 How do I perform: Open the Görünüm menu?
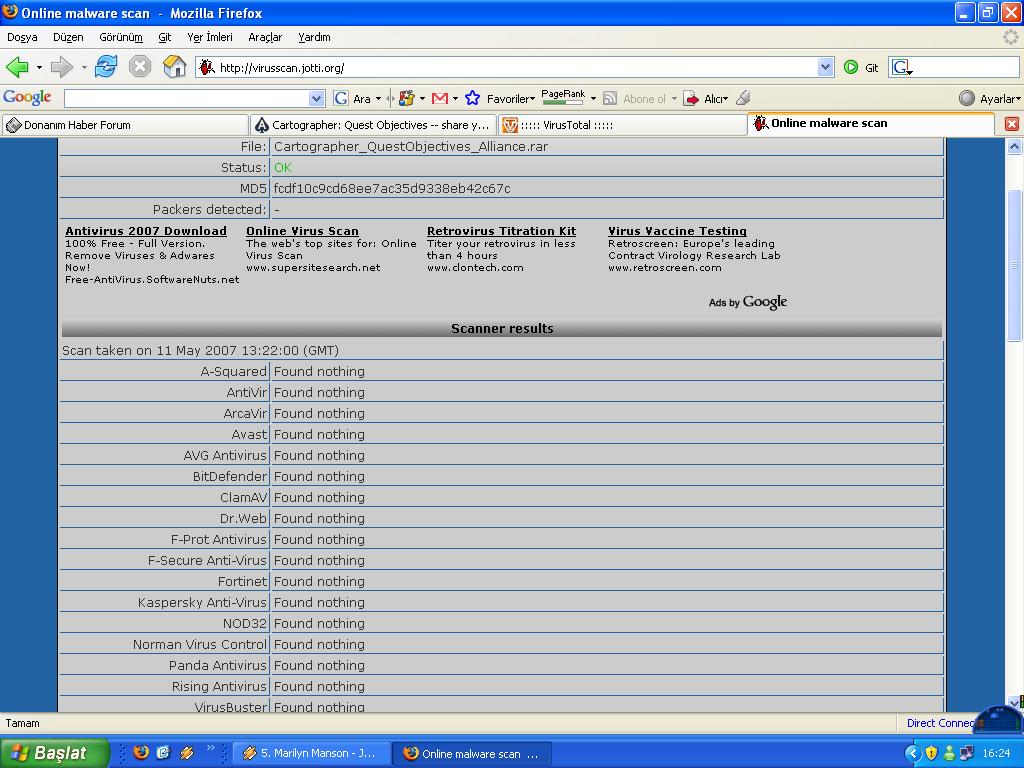coord(121,37)
